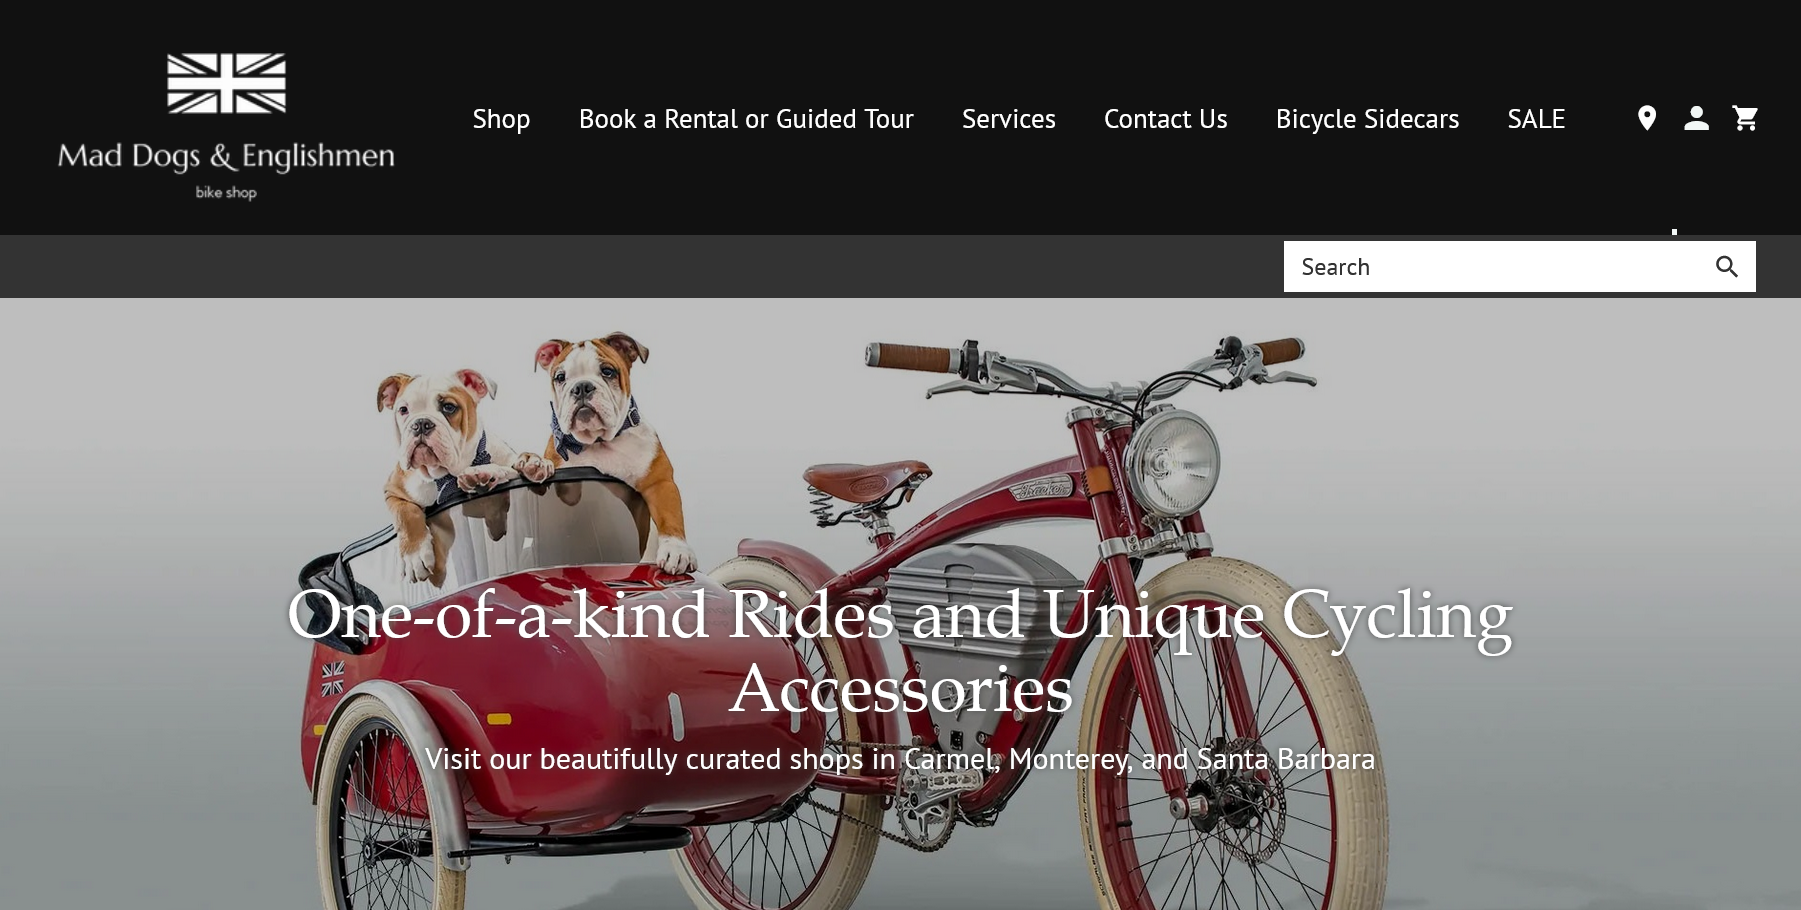This screenshot has width=1801, height=910.
Task: Open Book a Rental or Guided Tour
Action: click(746, 119)
